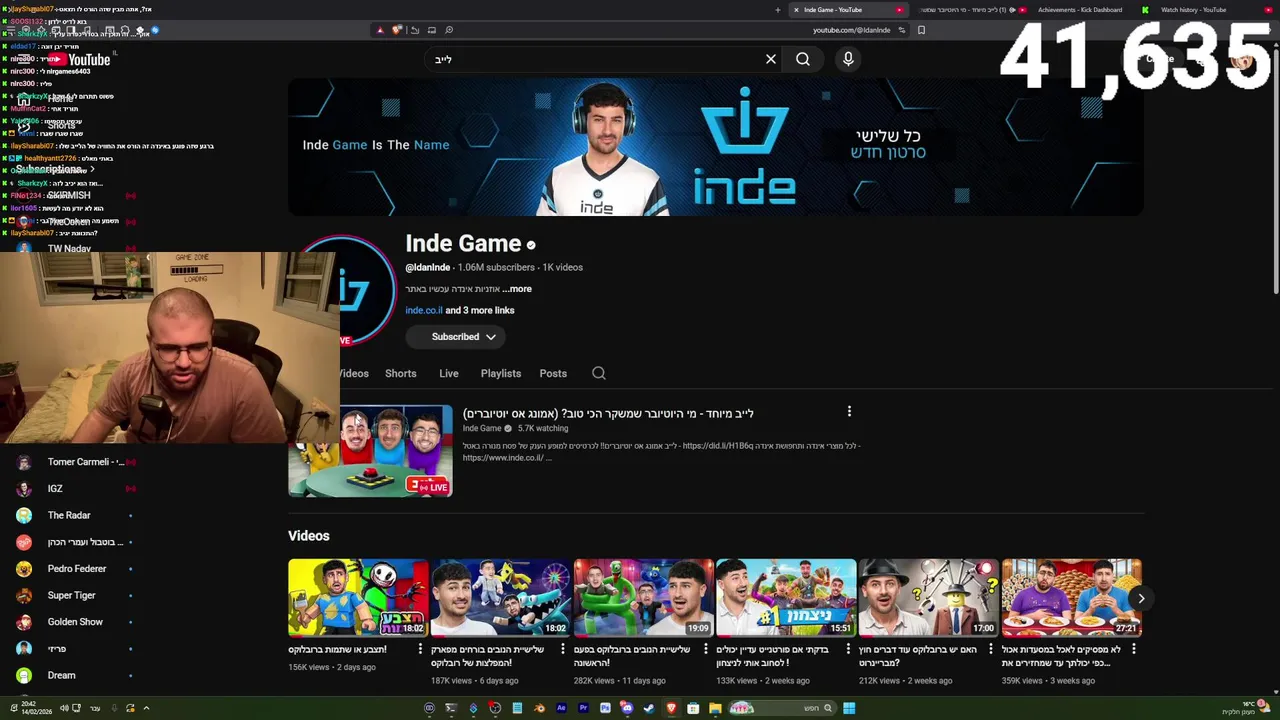Launch Premiere Pro from the taskbar

(x=583, y=708)
